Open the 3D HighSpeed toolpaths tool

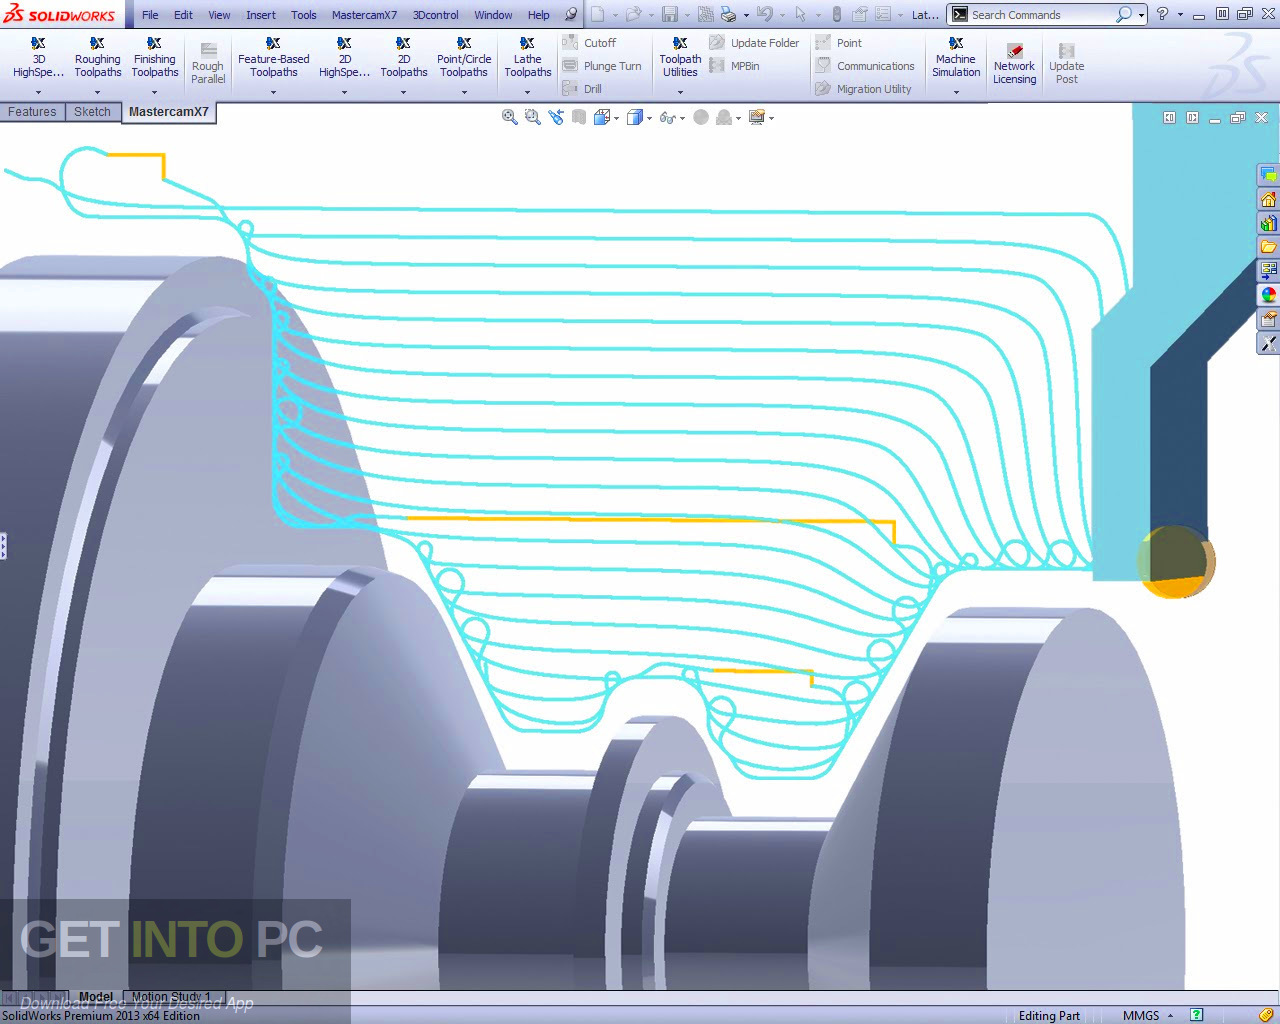point(38,57)
